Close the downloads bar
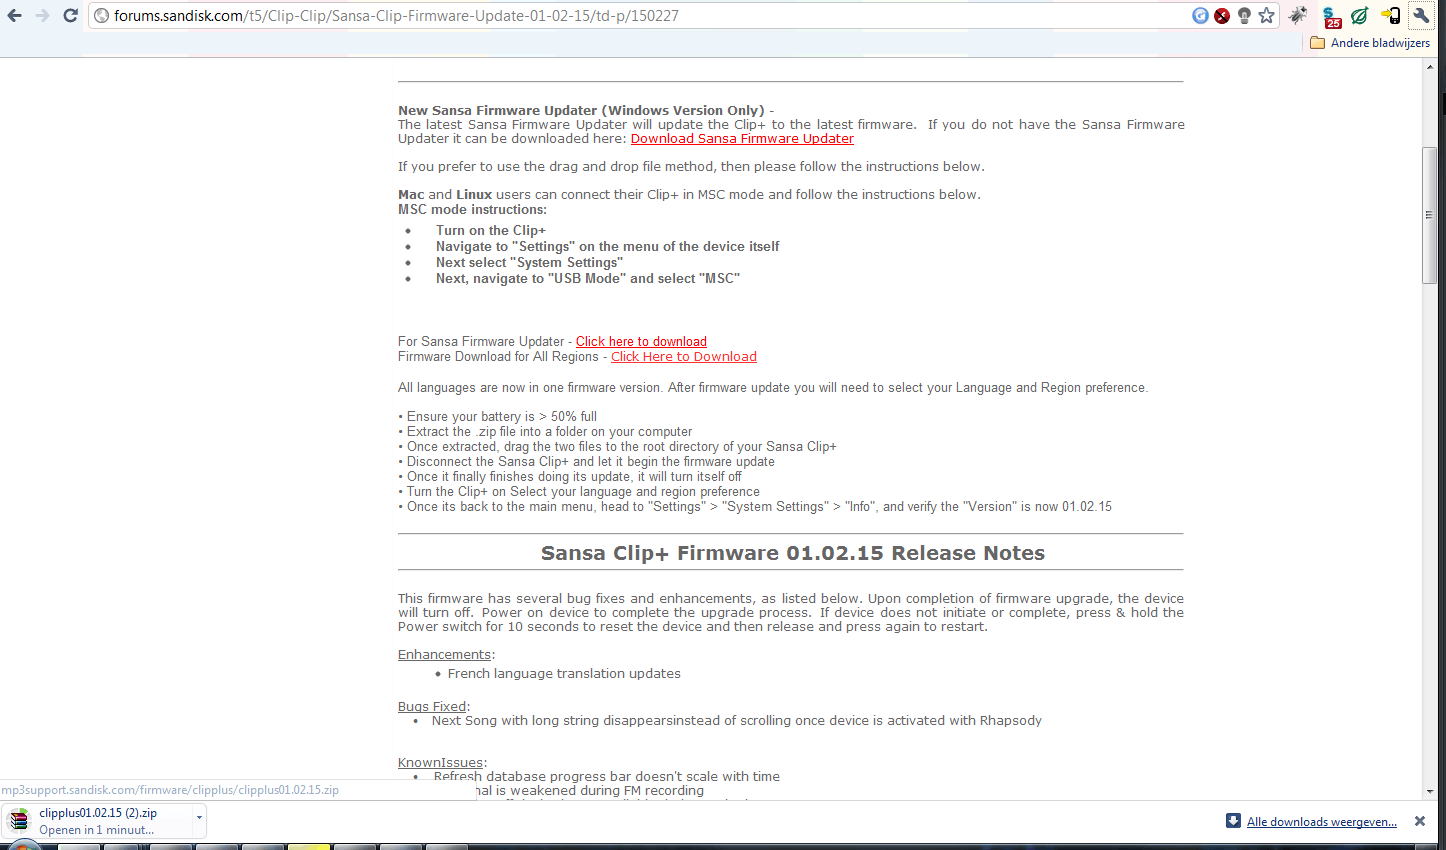This screenshot has width=1446, height=850. (x=1420, y=821)
